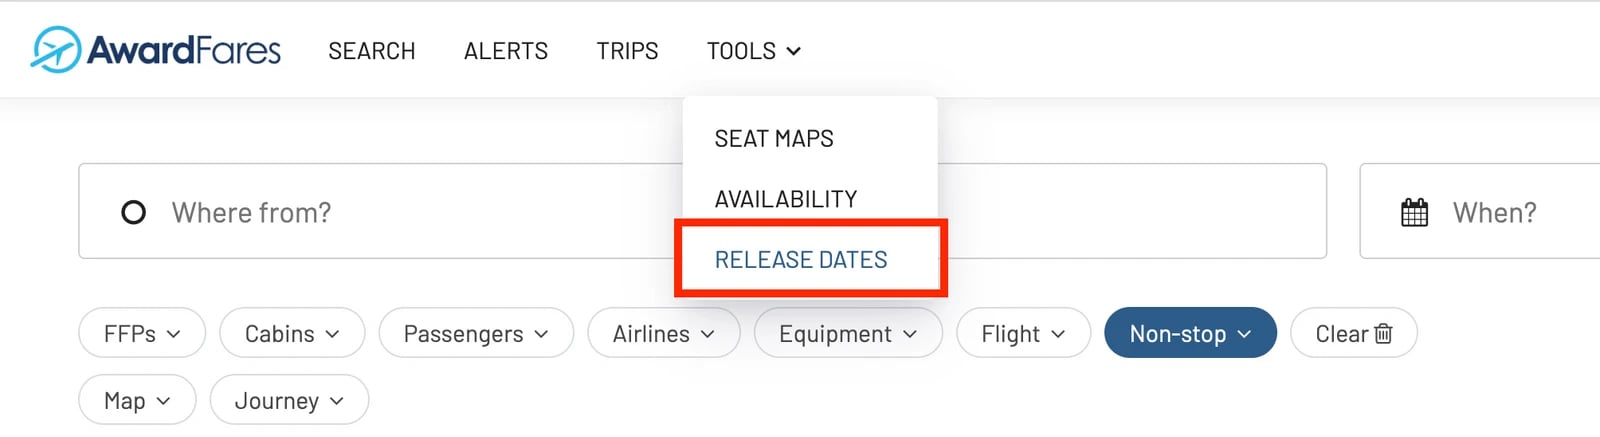This screenshot has width=1600, height=437.
Task: Open the Cabins filter dropdown
Action: (x=292, y=333)
